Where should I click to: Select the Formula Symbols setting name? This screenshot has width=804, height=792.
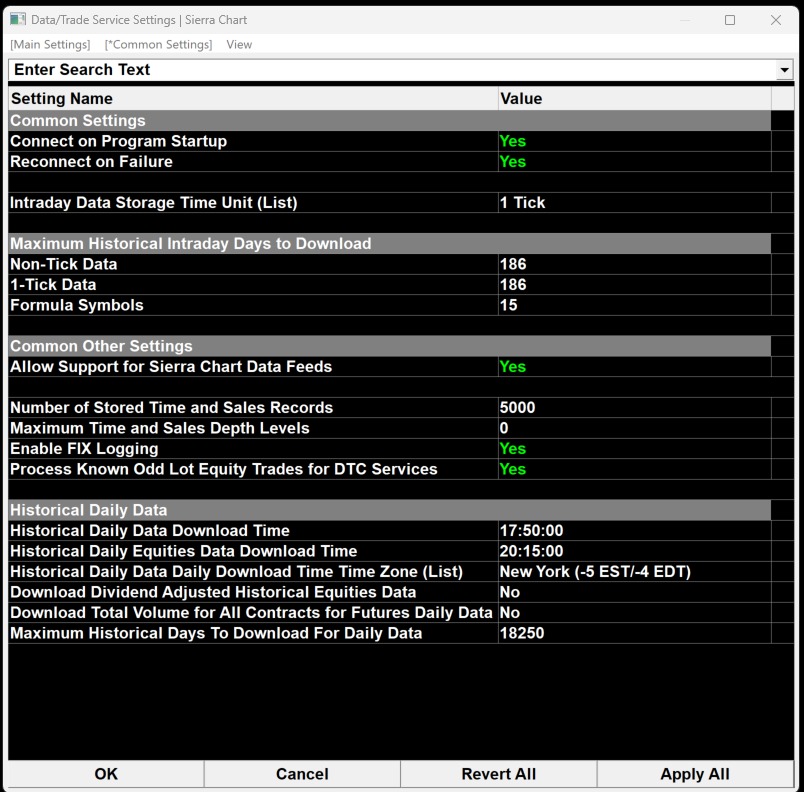(x=253, y=305)
